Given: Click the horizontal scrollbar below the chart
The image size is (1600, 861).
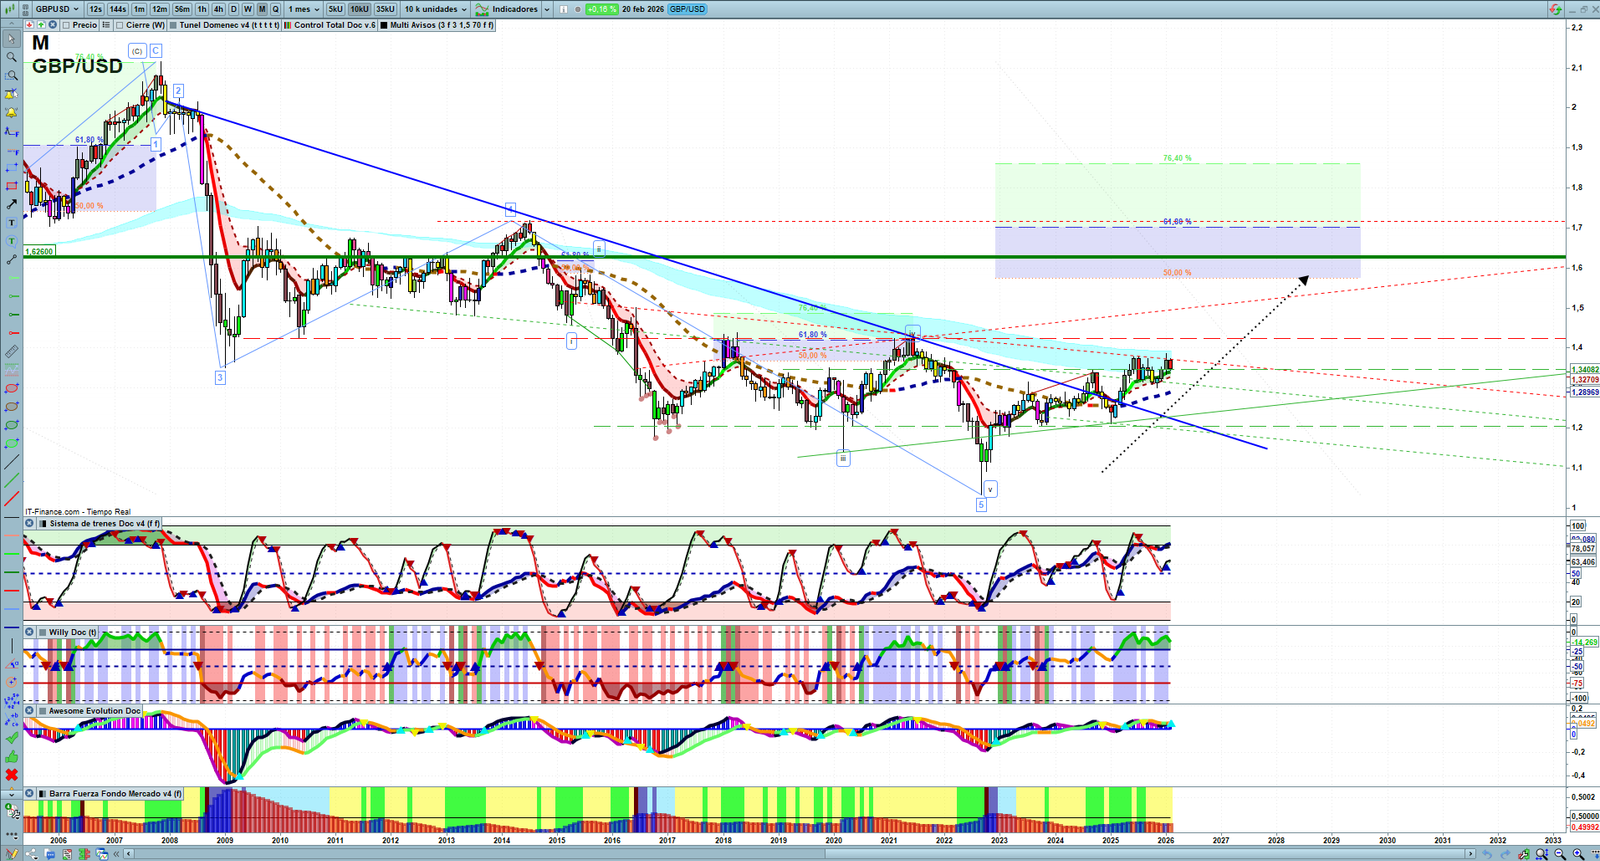Looking at the screenshot, I should (800, 853).
